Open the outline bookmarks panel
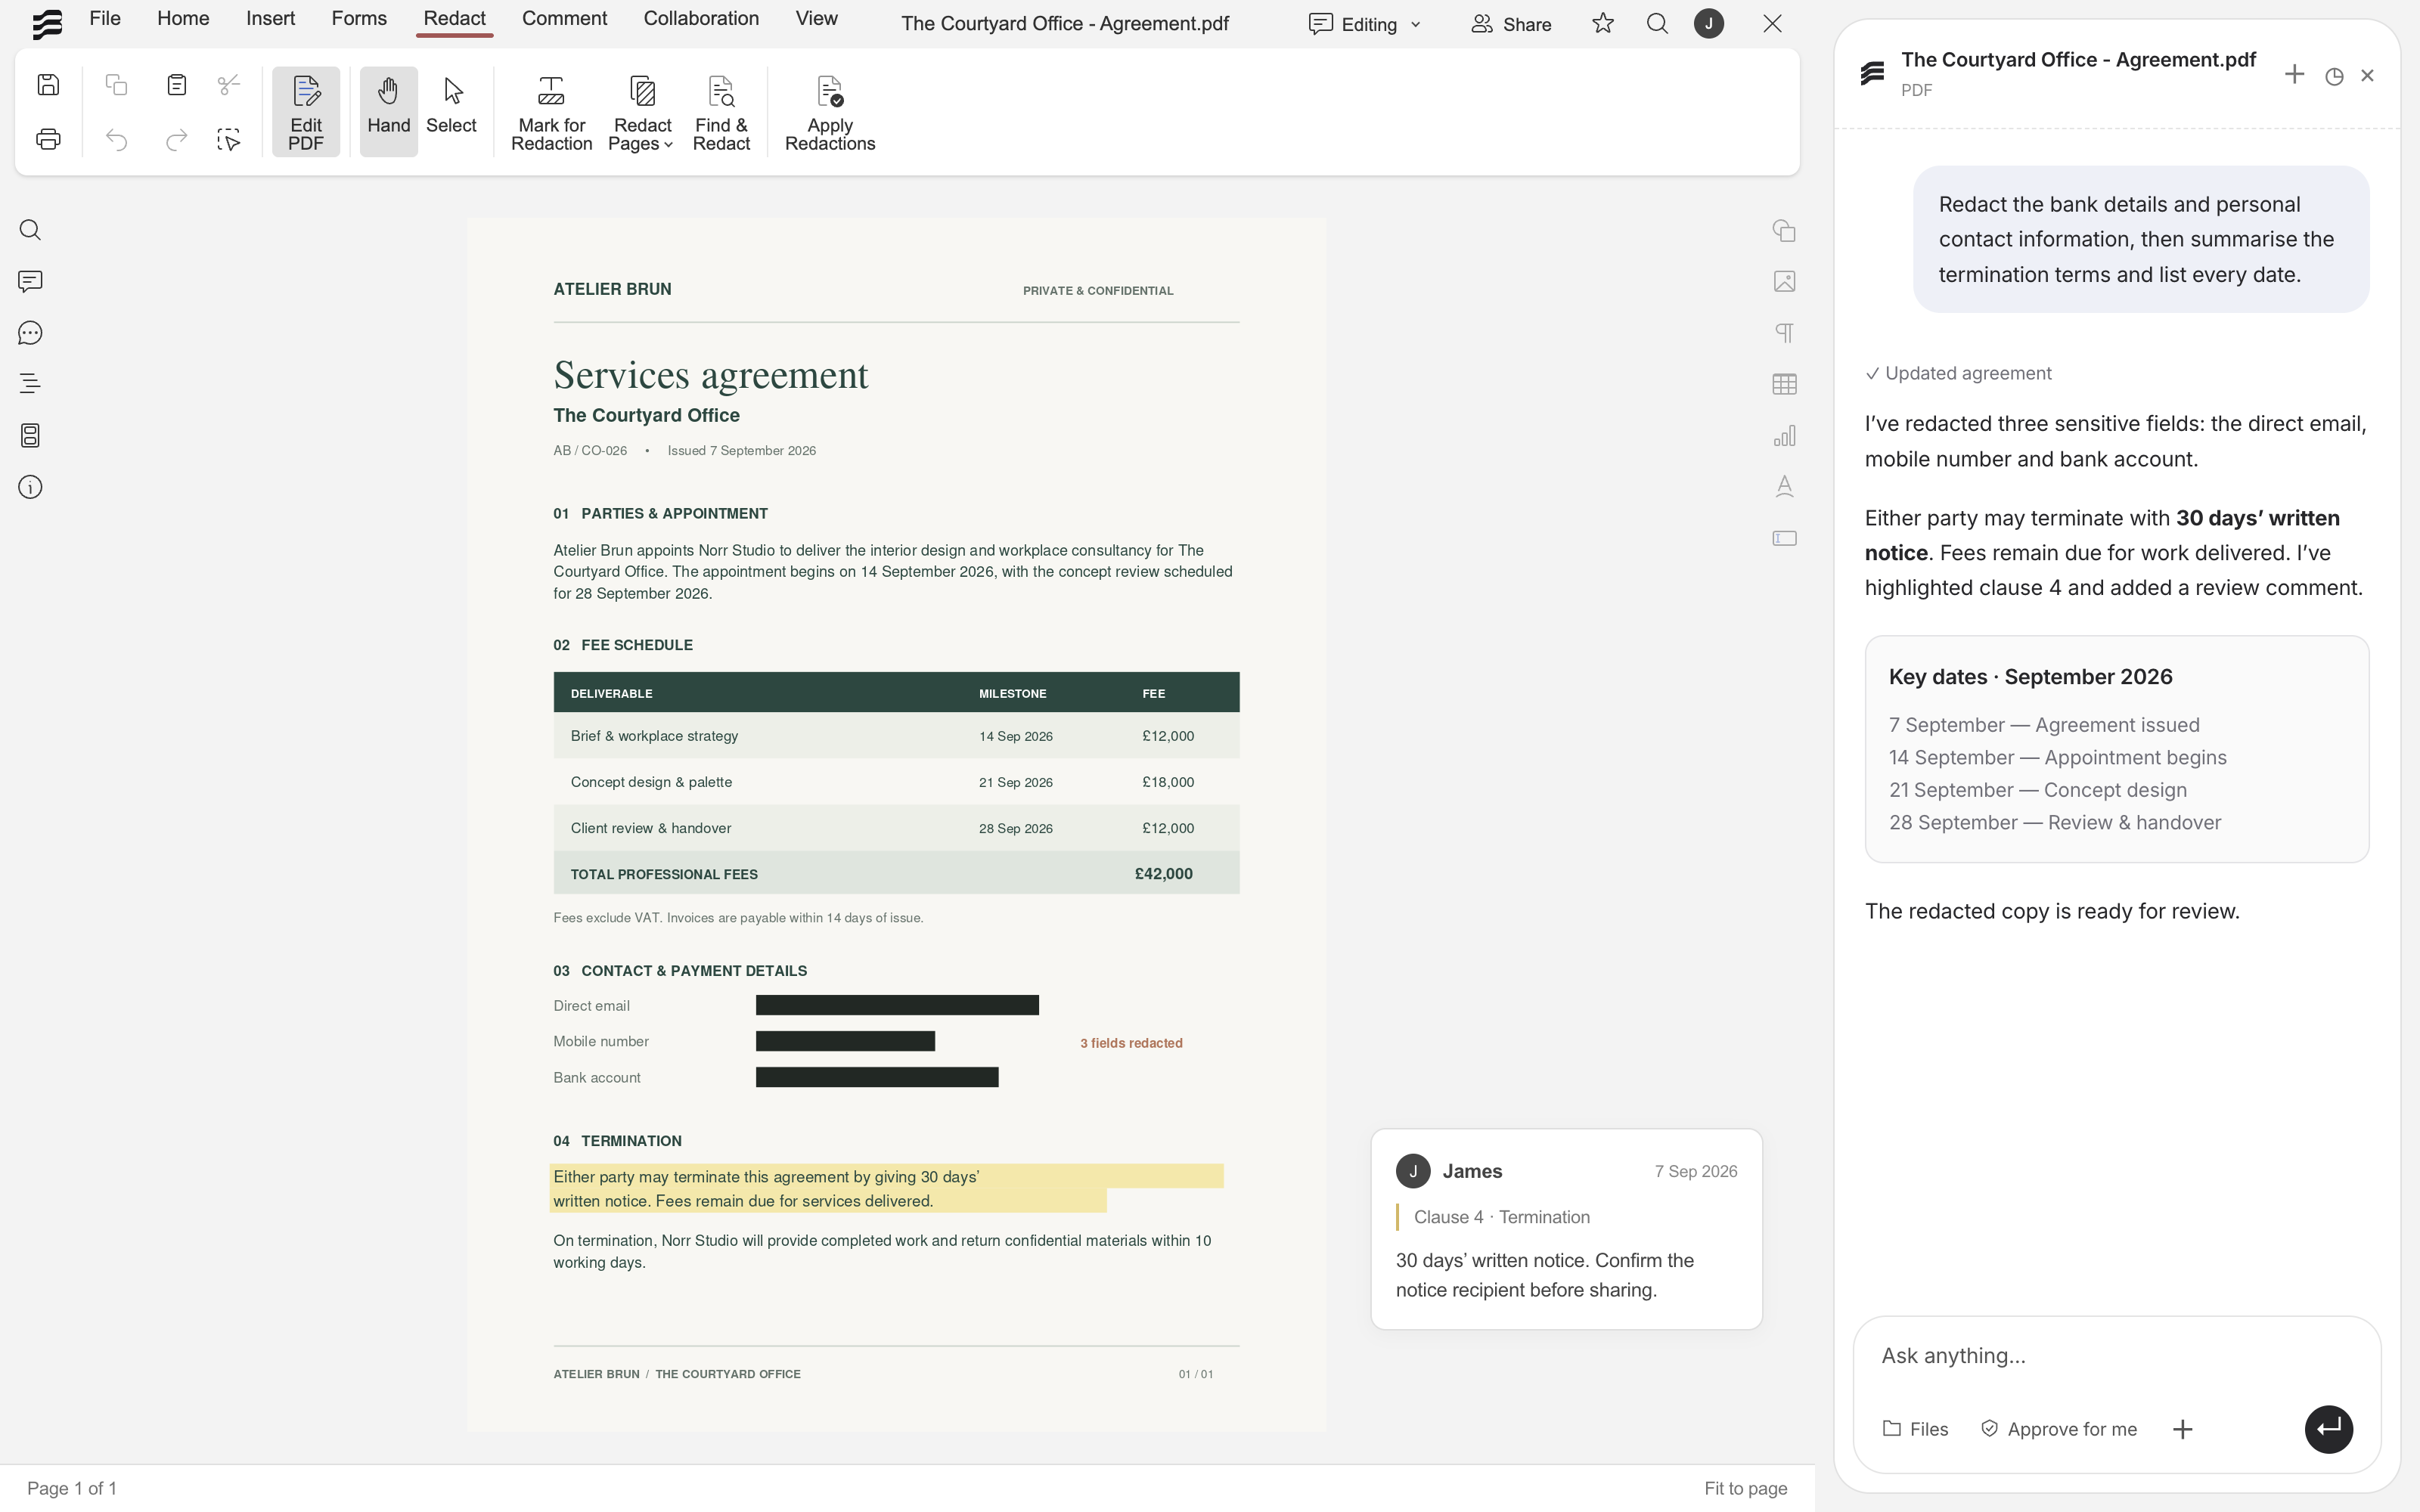 [x=30, y=384]
